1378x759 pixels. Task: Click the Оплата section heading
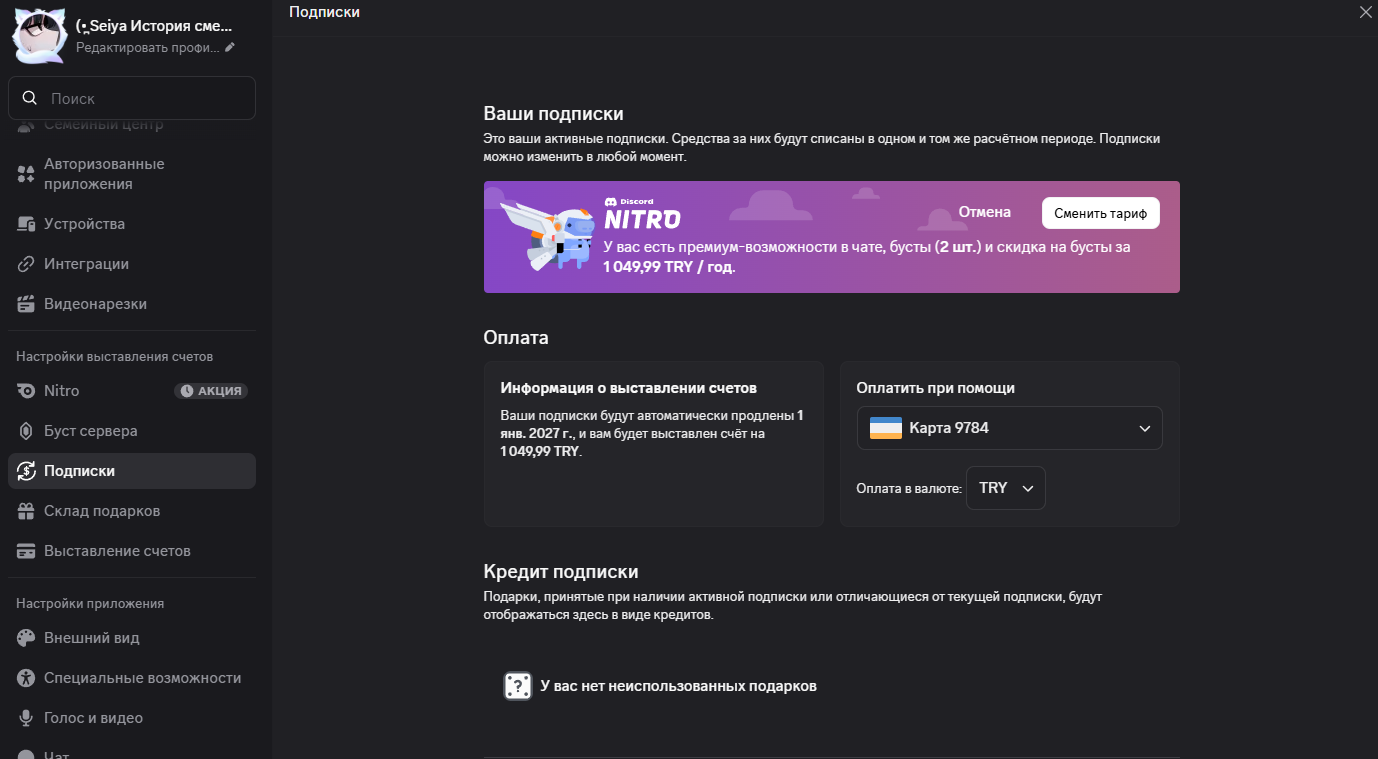[516, 338]
